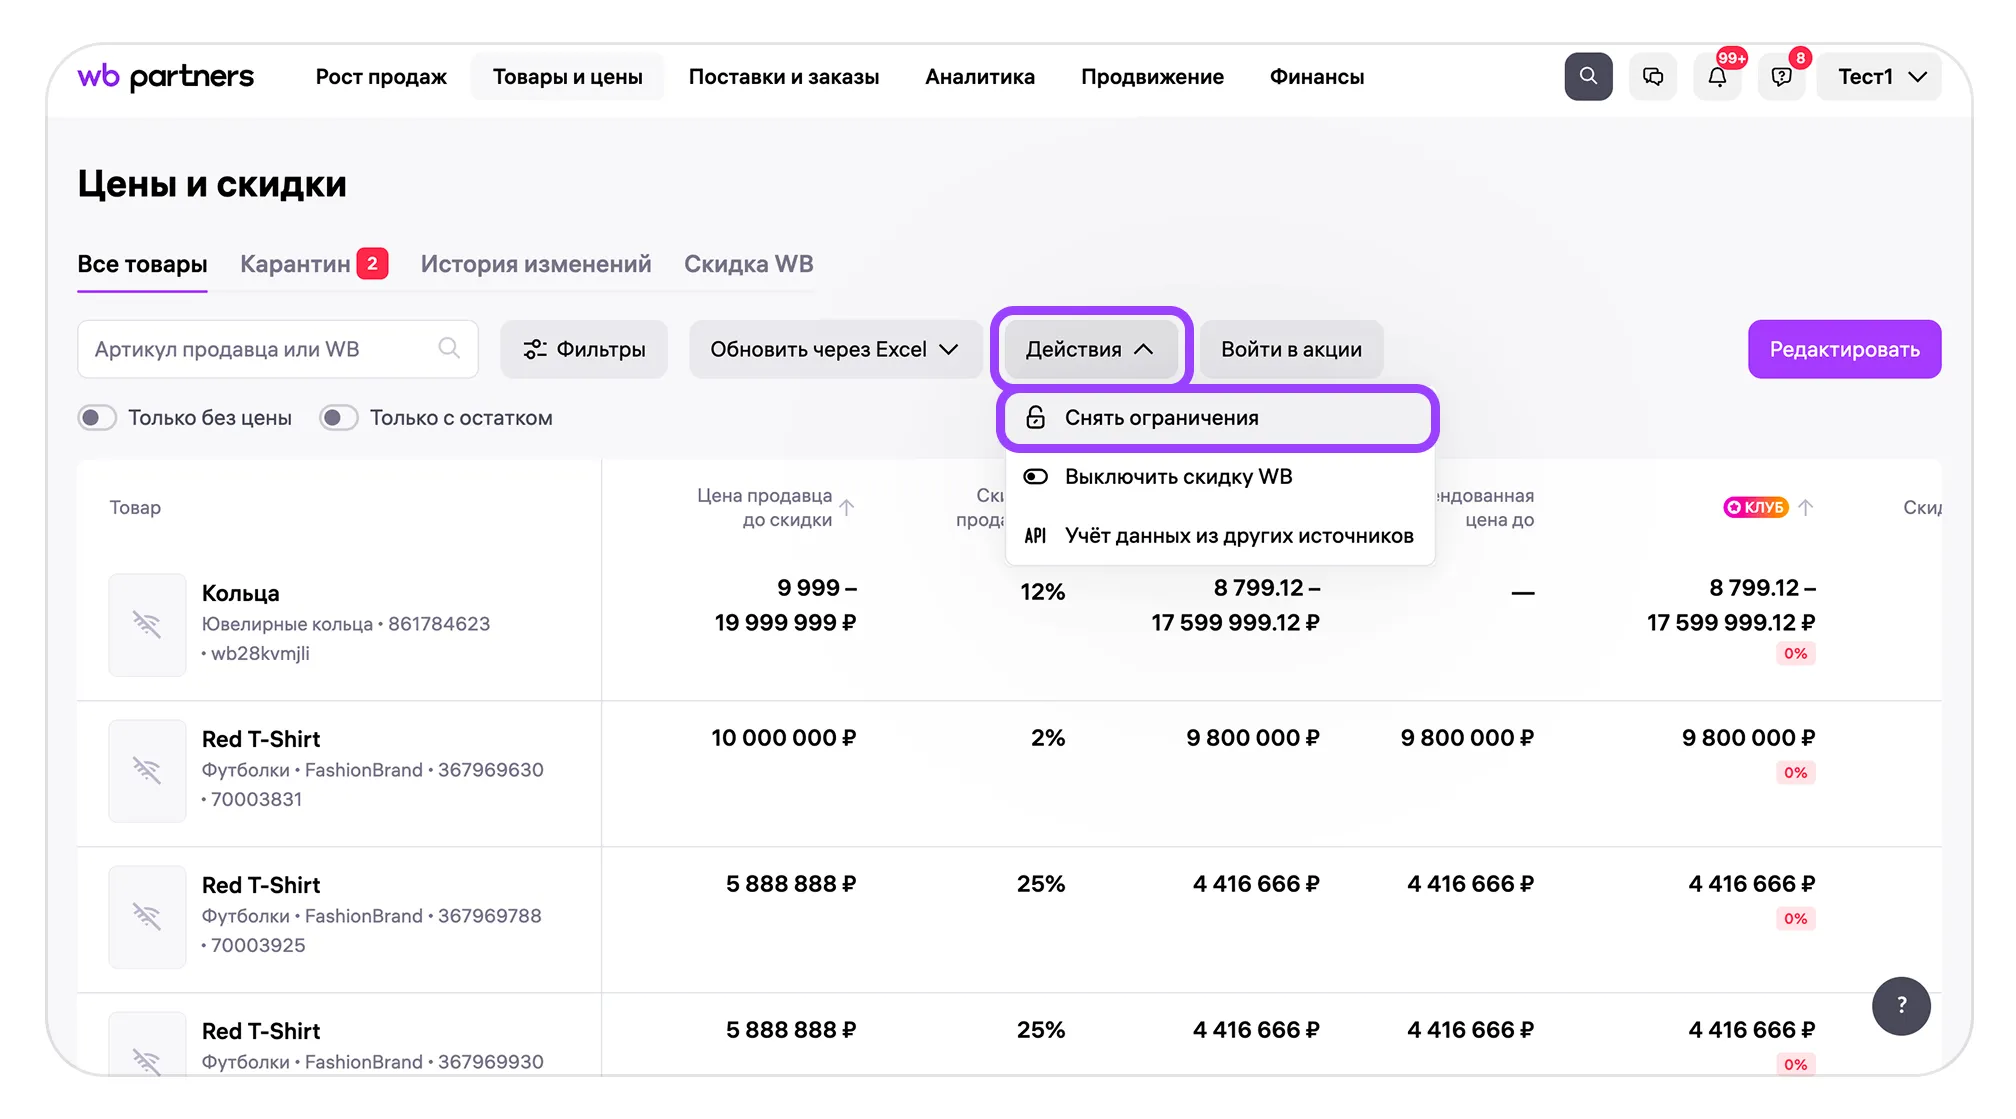The height and width of the screenshot is (1119, 2016).
Task: Enable the Только с остатком toggle
Action: click(339, 418)
